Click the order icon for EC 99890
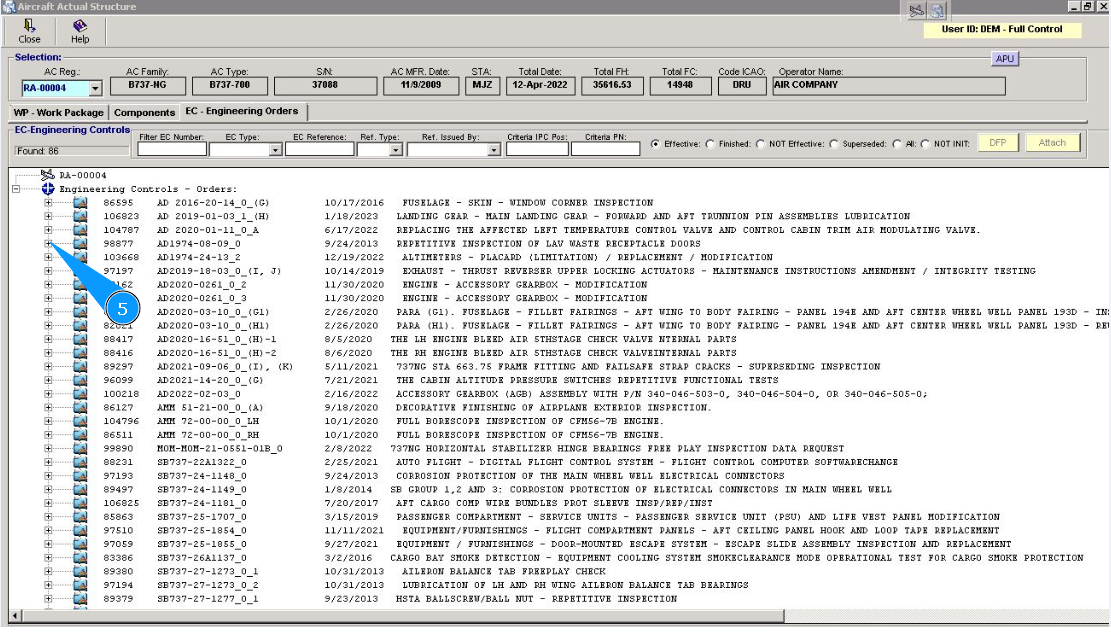Viewport: 1111px width, 633px height. (80, 449)
